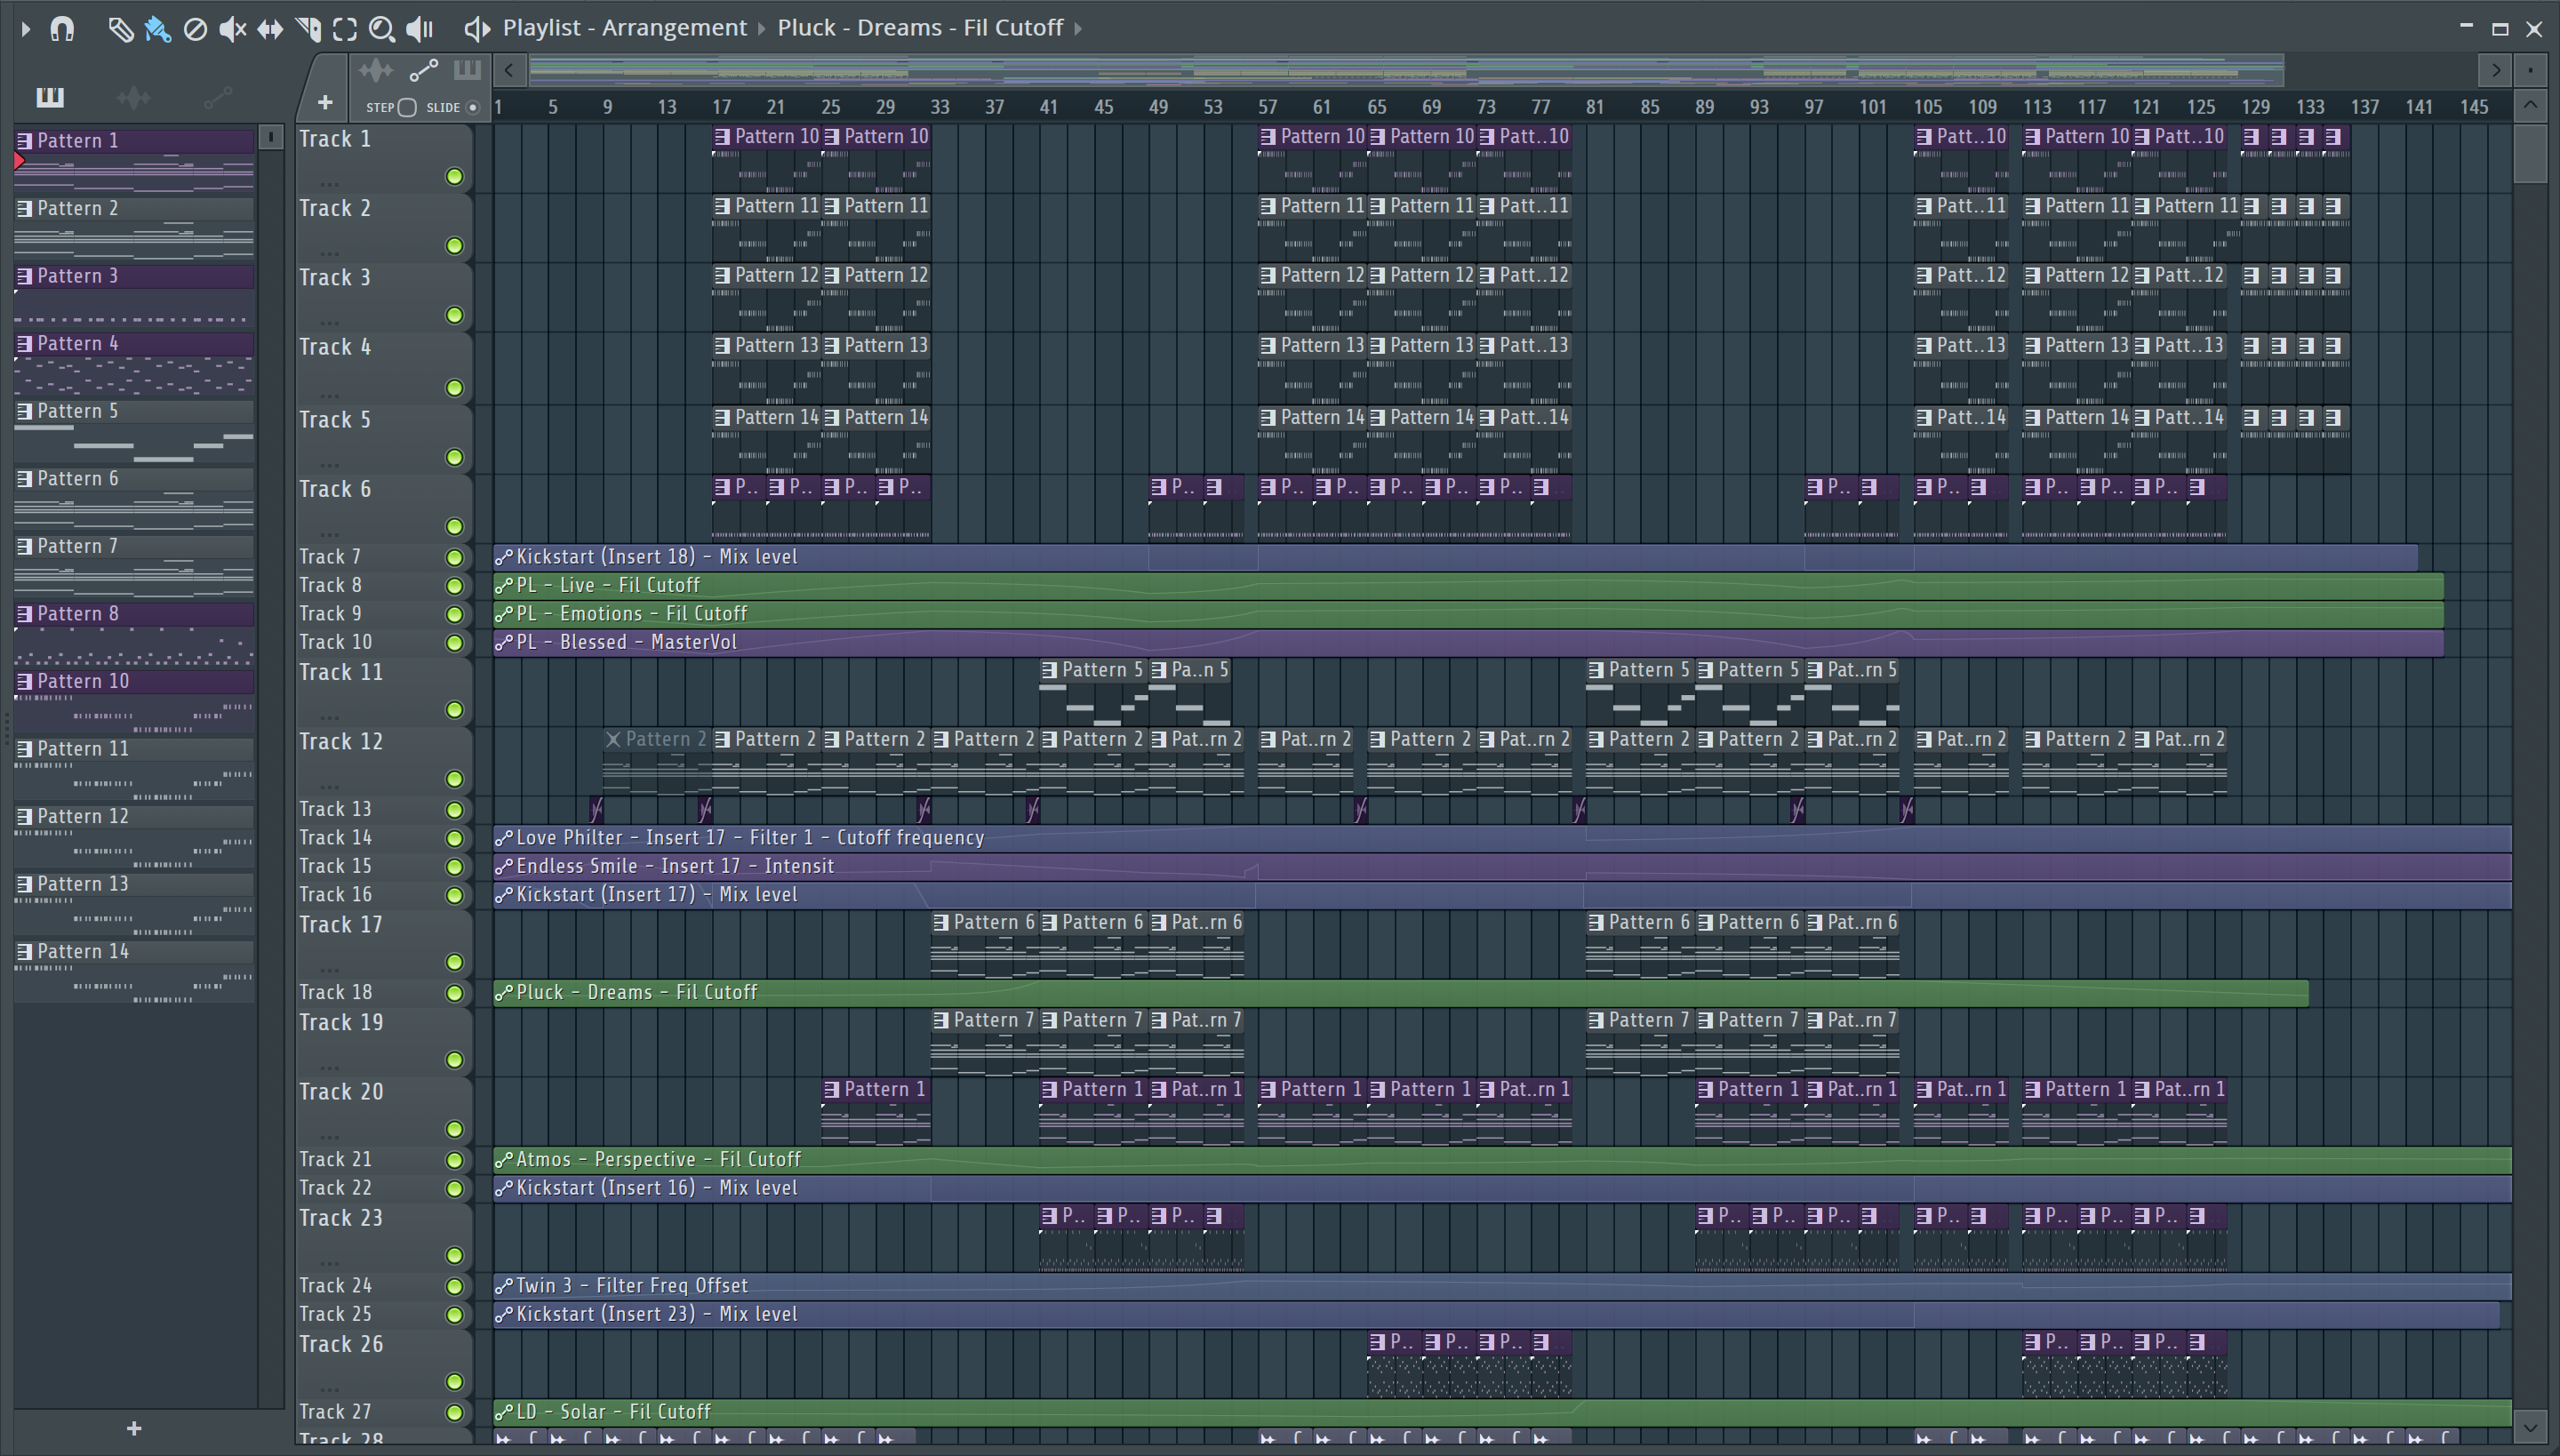2560x1456 pixels.
Task: Add new pattern via picker plus button
Action: click(x=134, y=1429)
